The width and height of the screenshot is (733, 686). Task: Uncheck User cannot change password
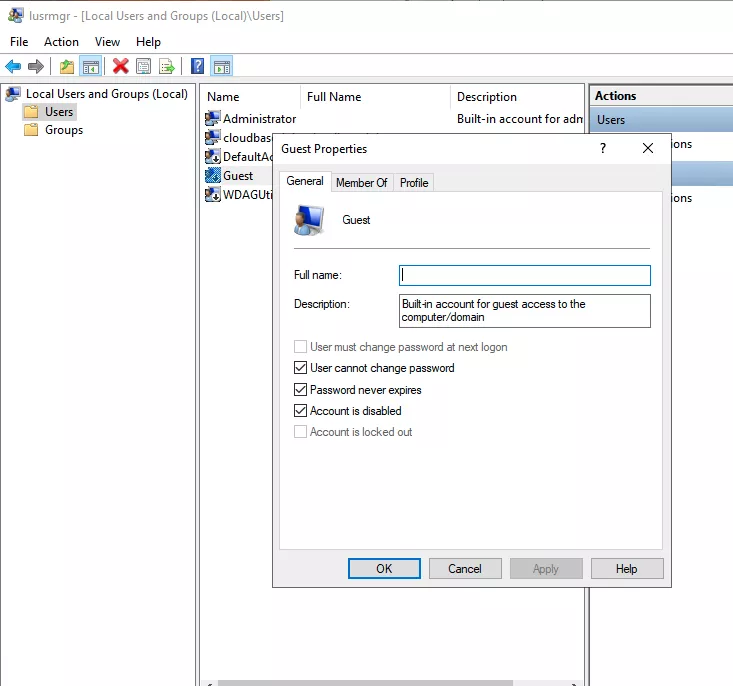(x=301, y=368)
